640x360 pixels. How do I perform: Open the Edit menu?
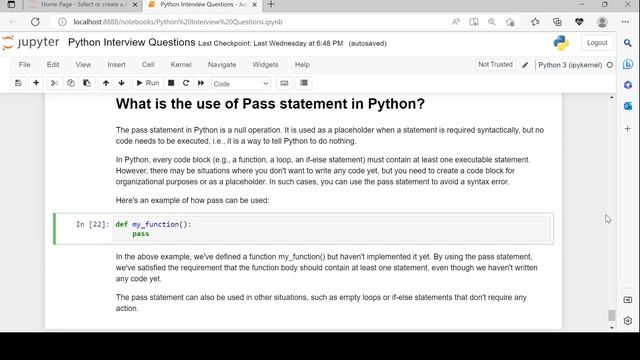pyautogui.click(x=53, y=64)
